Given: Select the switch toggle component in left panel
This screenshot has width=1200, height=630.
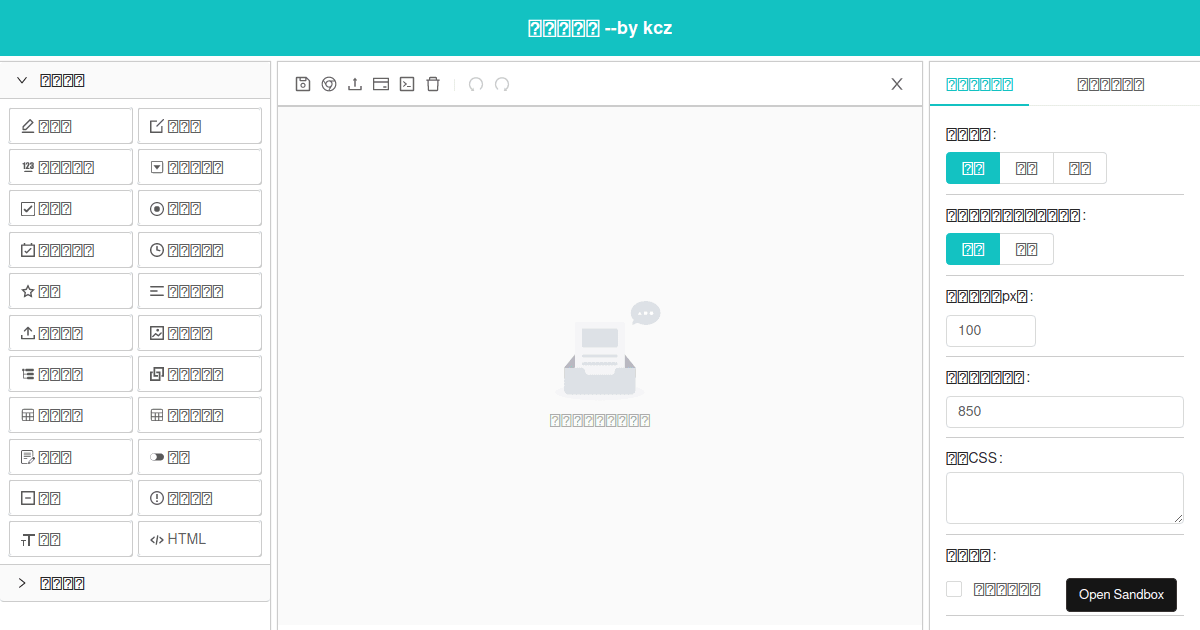Looking at the screenshot, I should point(199,456).
